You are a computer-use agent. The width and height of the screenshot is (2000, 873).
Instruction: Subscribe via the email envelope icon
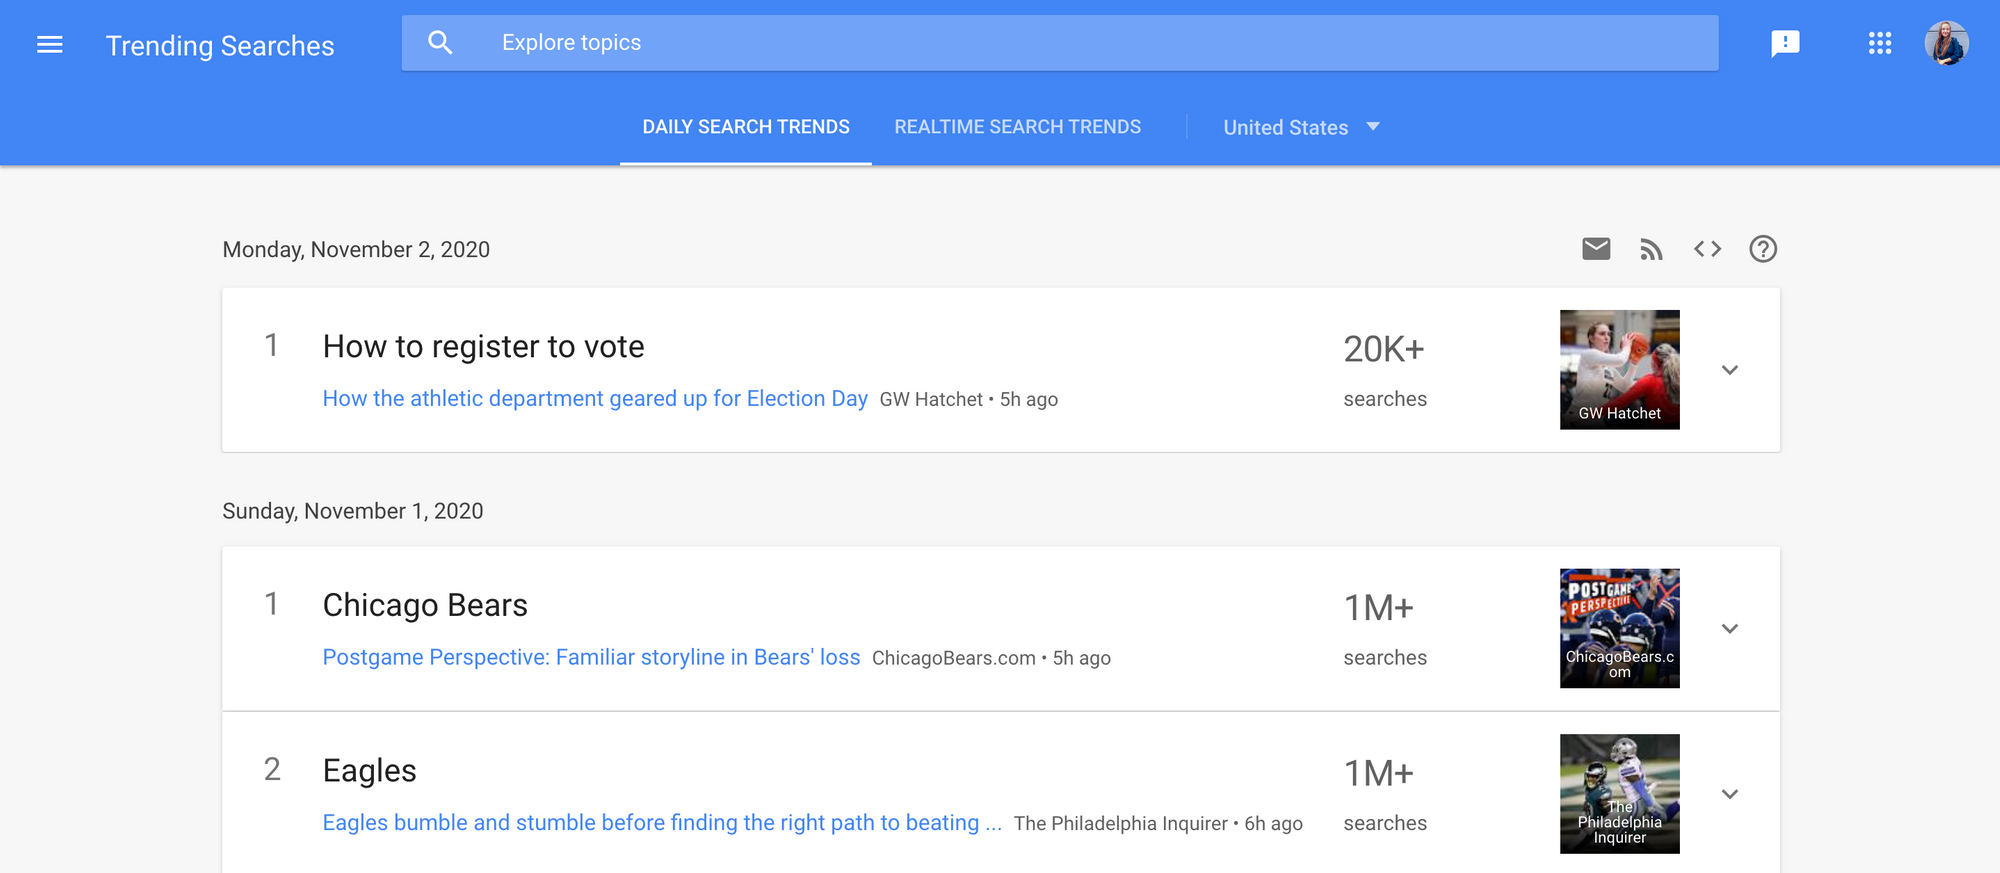pyautogui.click(x=1596, y=249)
